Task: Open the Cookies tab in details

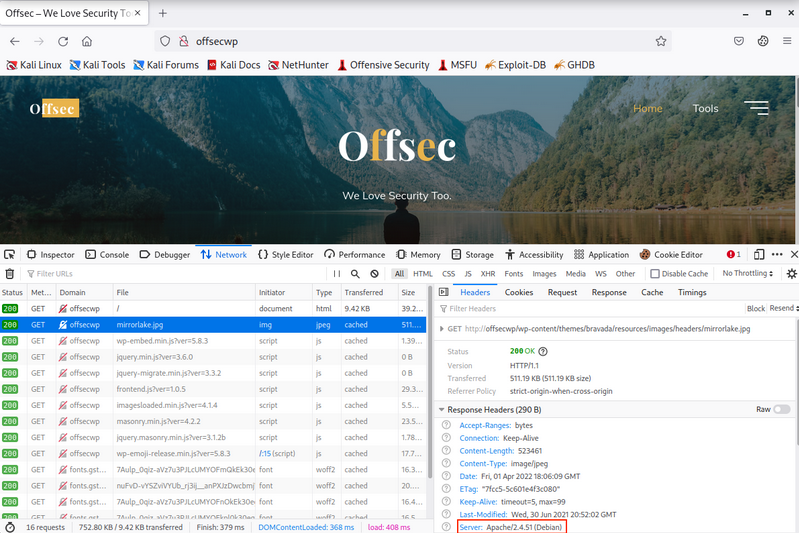Action: [x=518, y=292]
